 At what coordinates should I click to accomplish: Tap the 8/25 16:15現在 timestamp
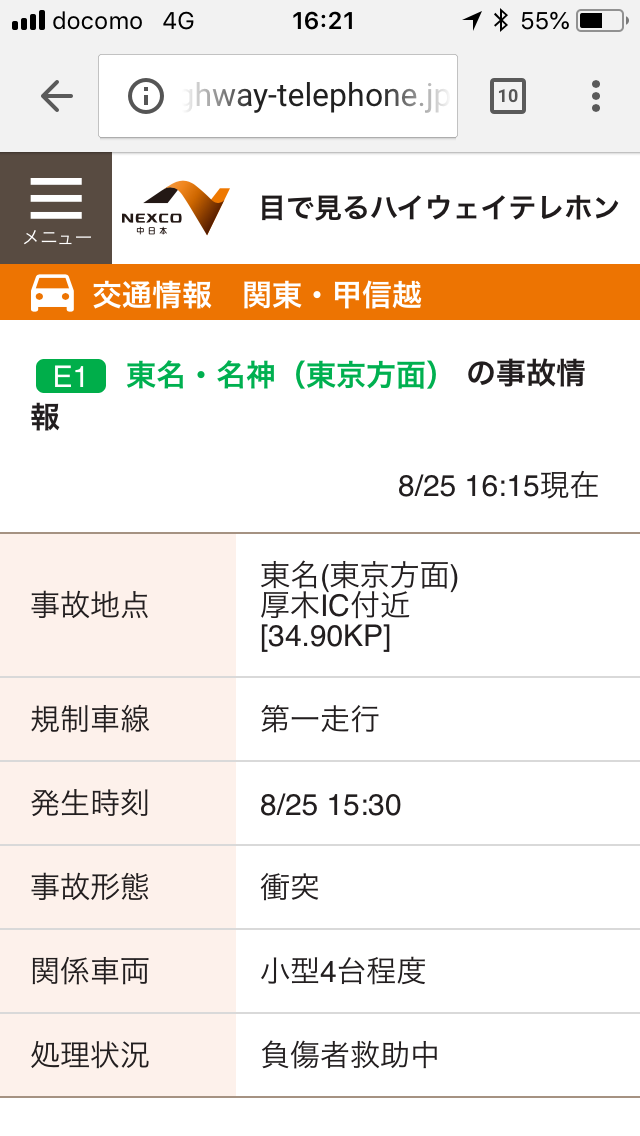click(498, 485)
